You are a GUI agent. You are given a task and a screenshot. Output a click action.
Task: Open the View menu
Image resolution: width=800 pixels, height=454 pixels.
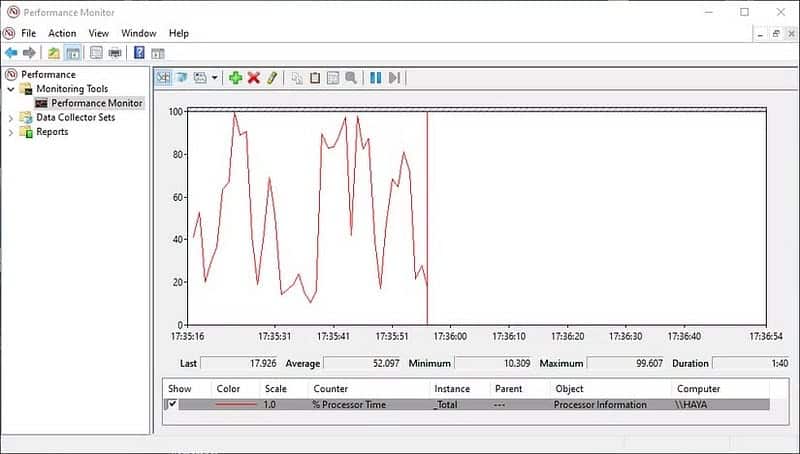tap(98, 33)
